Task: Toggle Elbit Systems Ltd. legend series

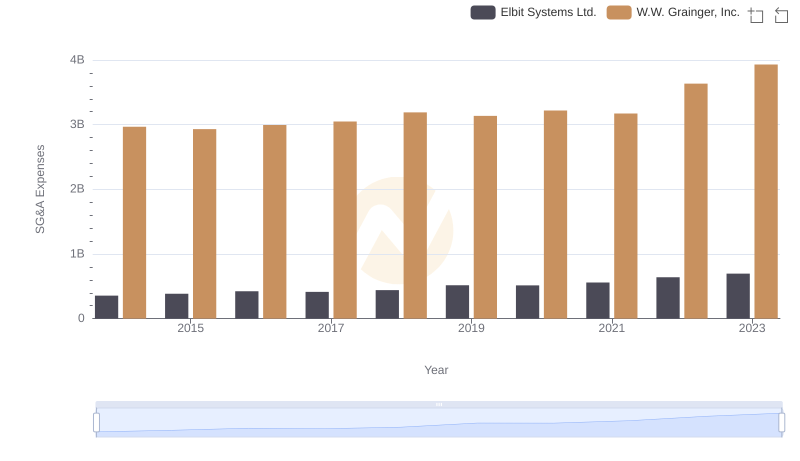Action: coord(533,12)
